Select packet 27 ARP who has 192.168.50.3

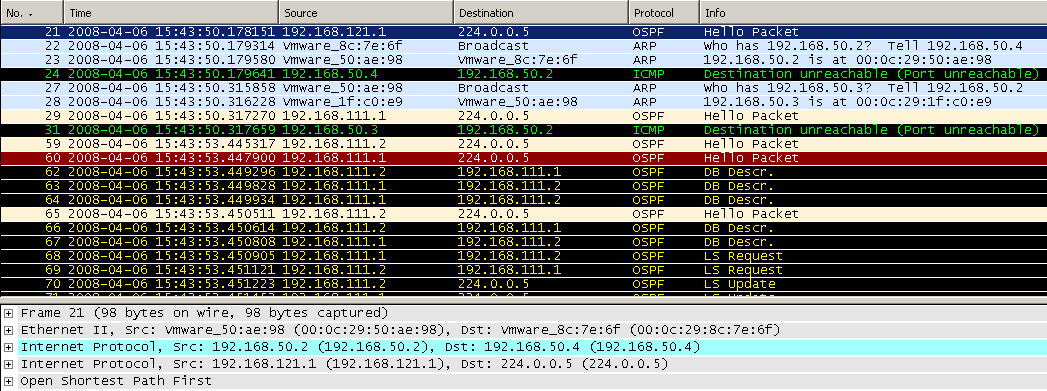click(524, 88)
